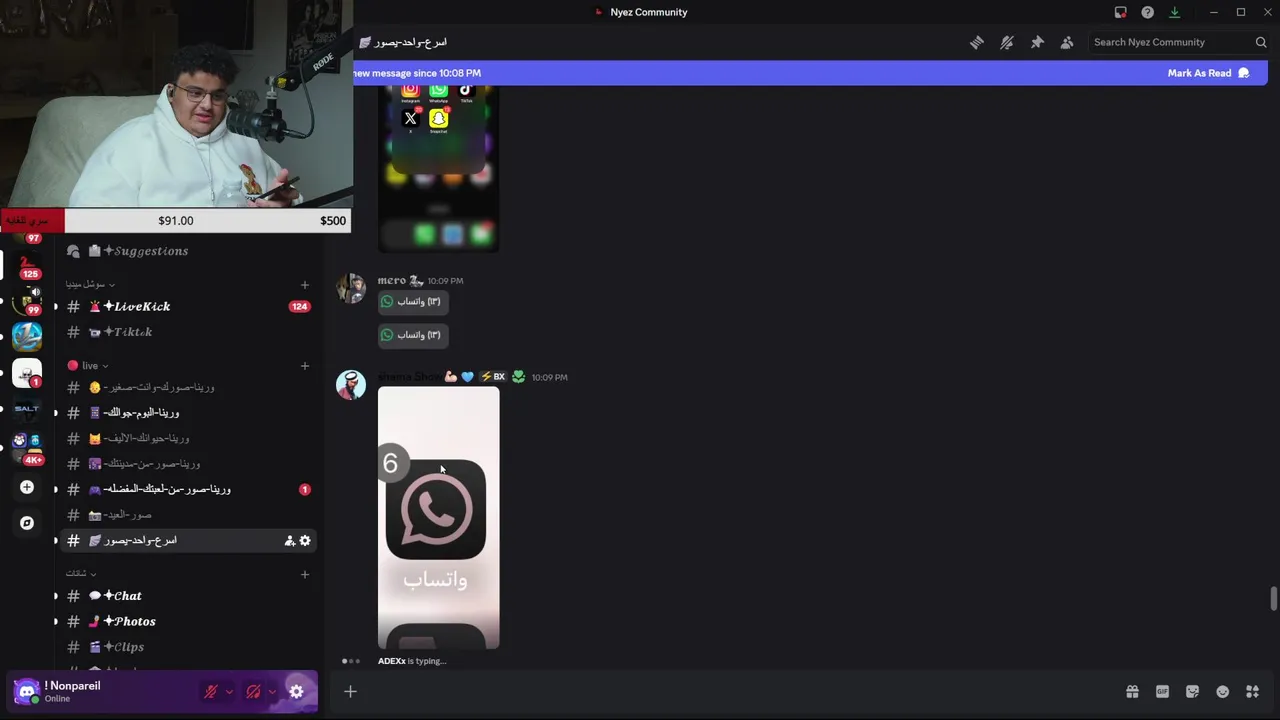Open server folder with 4K+ badge
The image size is (1280, 720).
tap(27, 447)
